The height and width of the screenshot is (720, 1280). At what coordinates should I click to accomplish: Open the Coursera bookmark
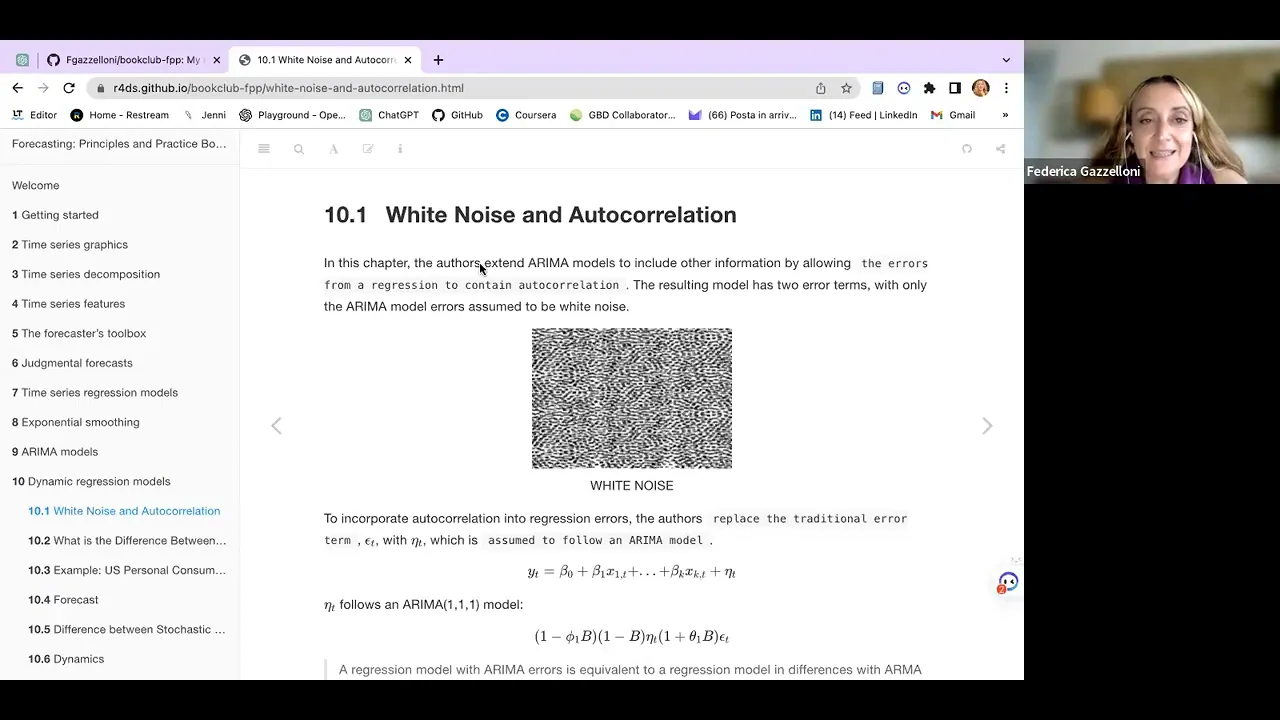[x=526, y=115]
